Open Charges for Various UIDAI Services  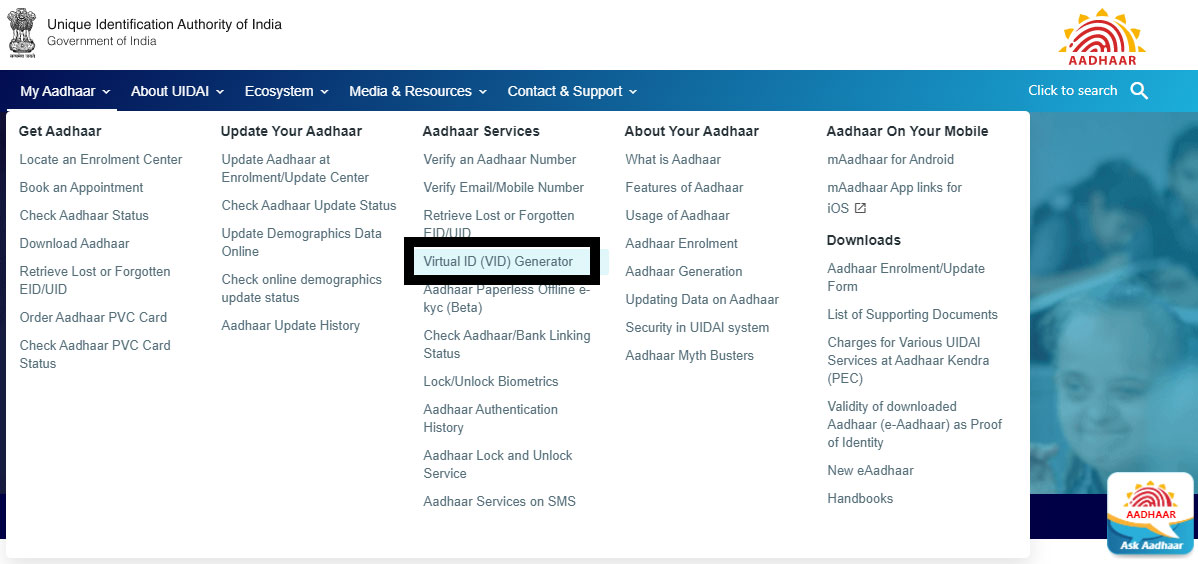pyautogui.click(x=908, y=360)
